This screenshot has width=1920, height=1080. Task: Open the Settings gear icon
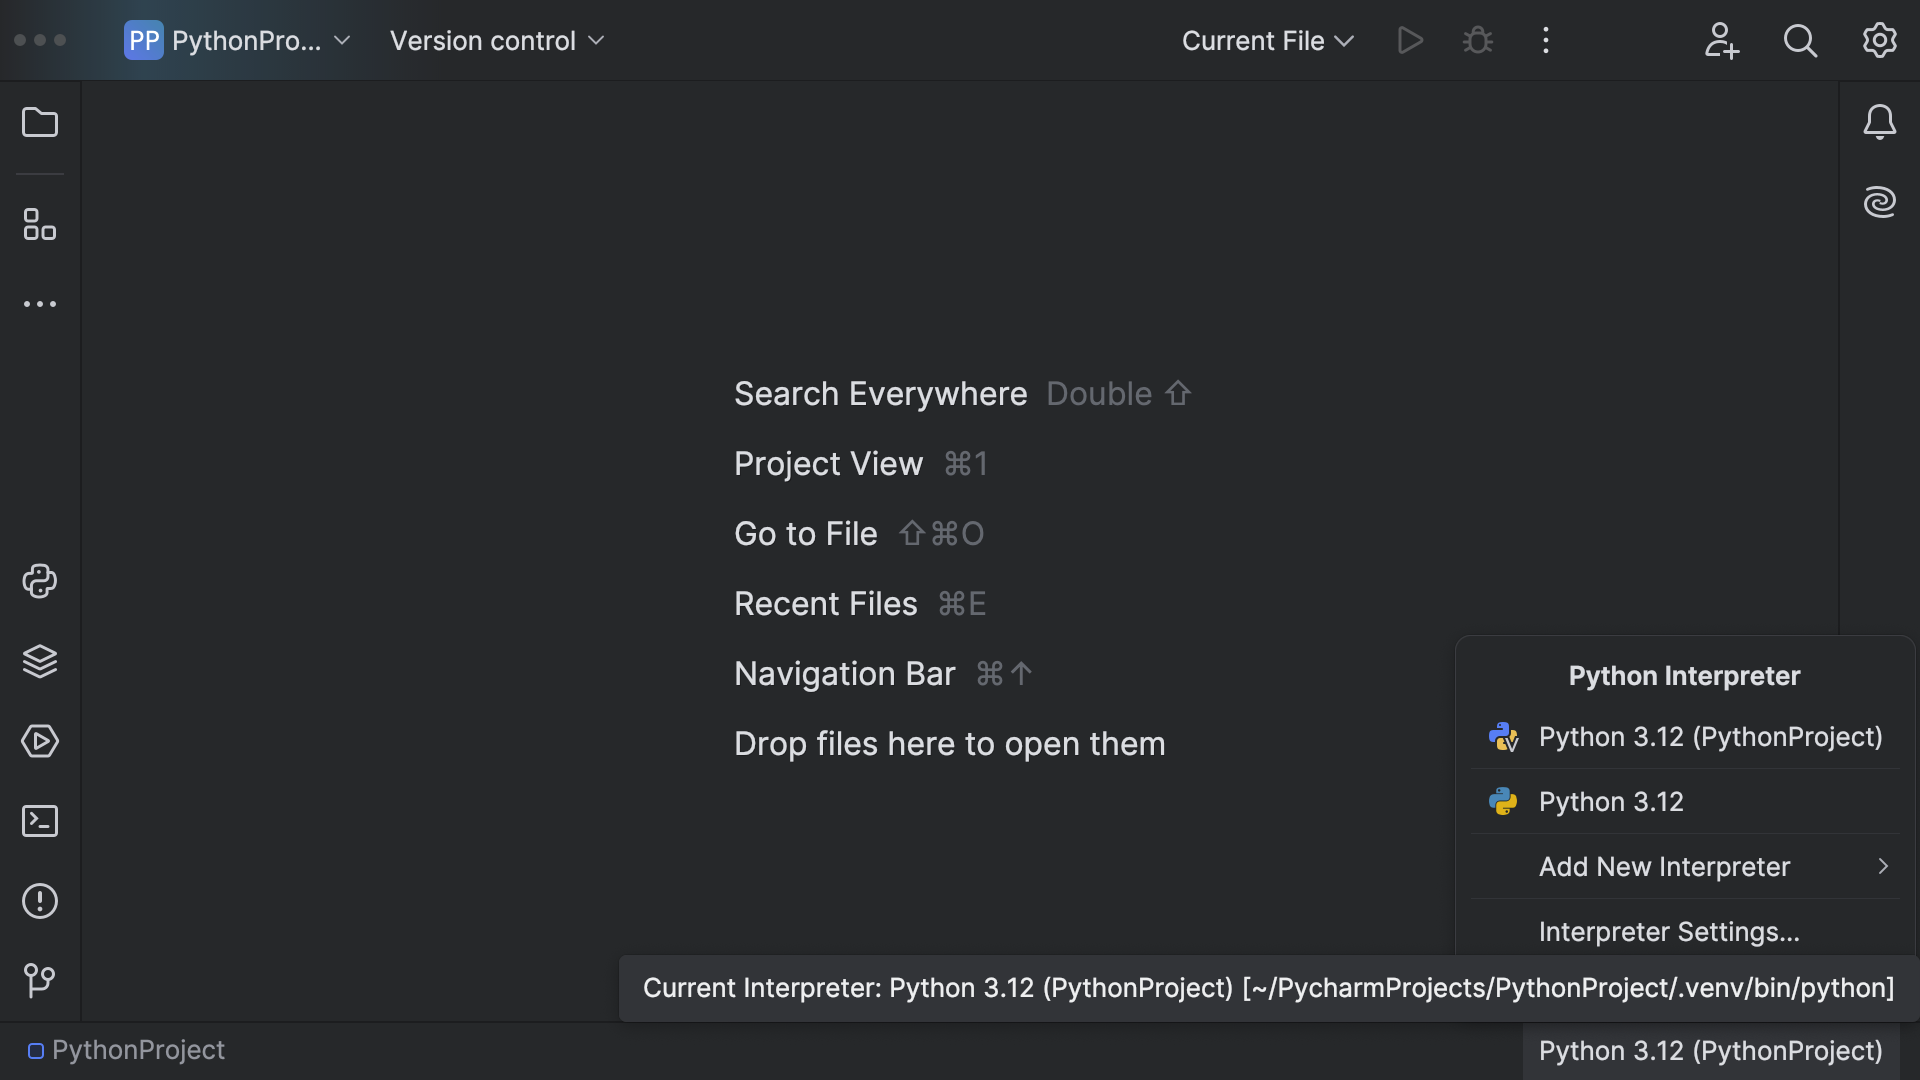tap(1879, 40)
